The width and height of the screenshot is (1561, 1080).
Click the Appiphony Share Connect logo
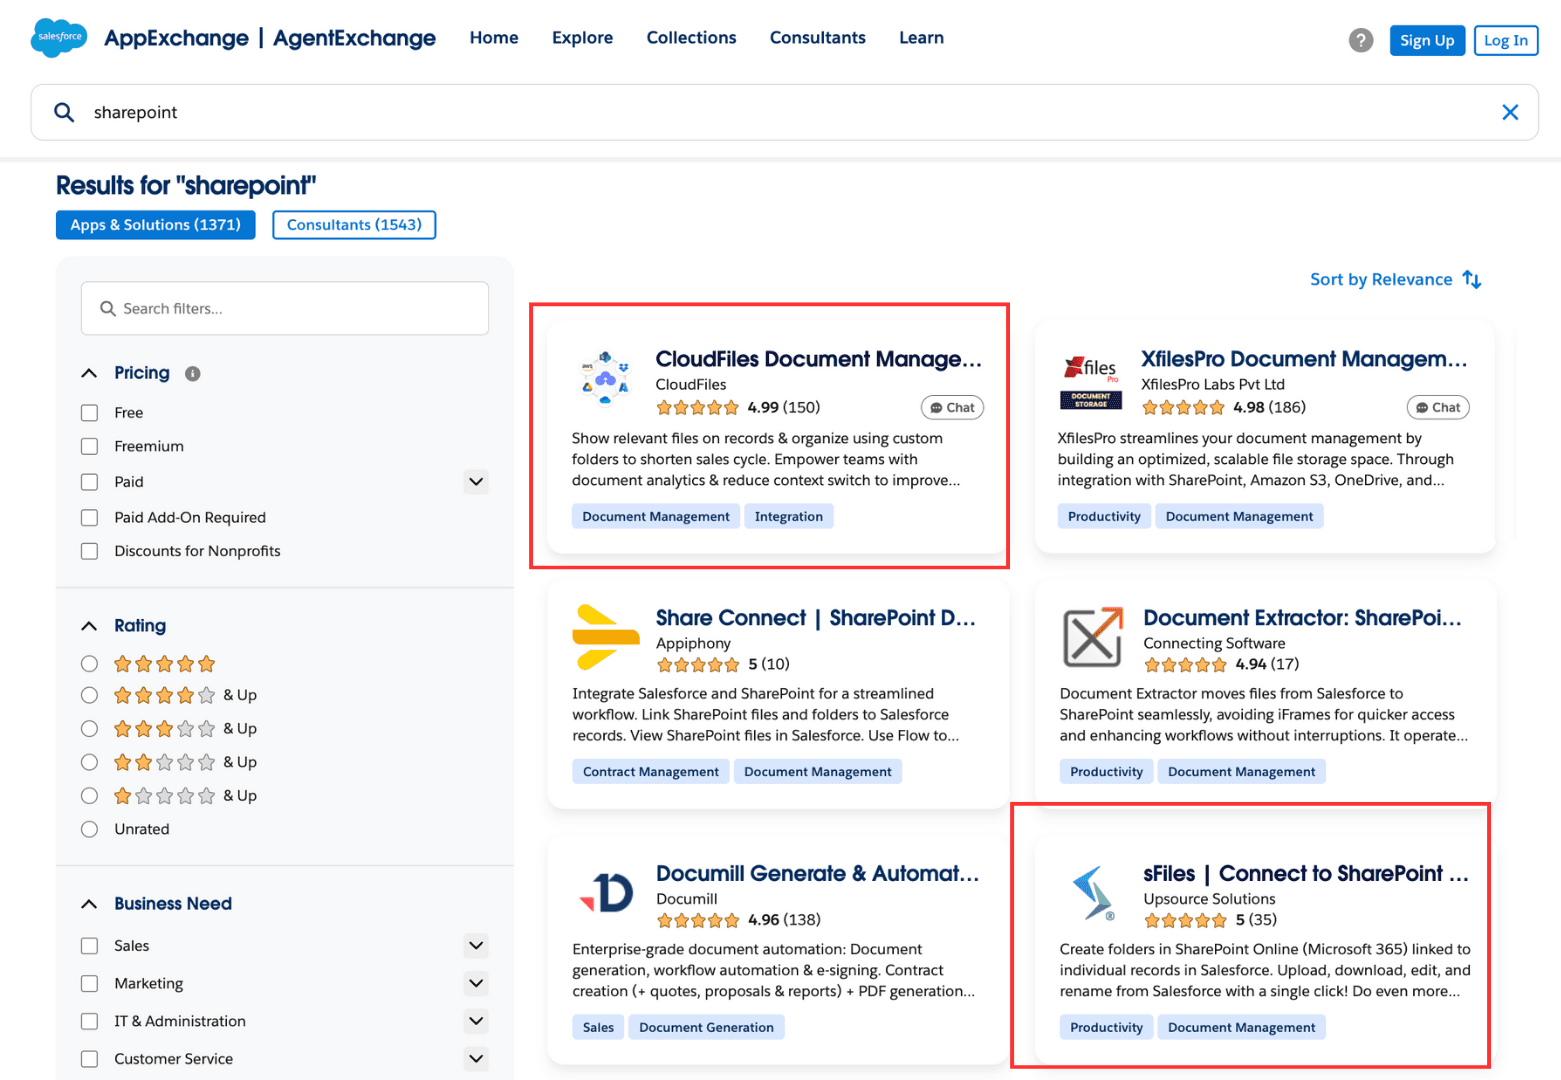(605, 637)
